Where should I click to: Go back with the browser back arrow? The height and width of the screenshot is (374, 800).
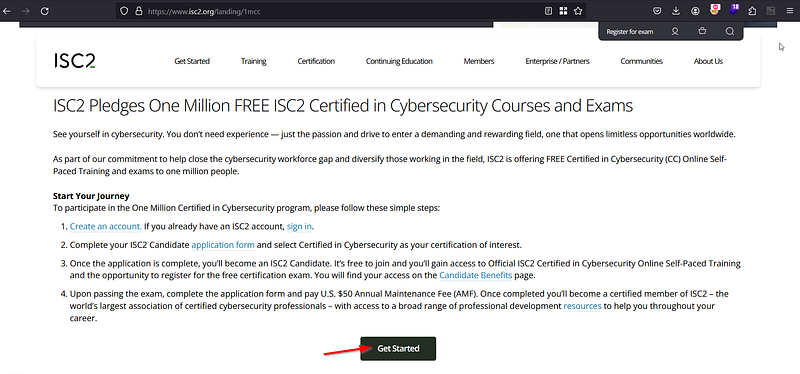[x=6, y=11]
